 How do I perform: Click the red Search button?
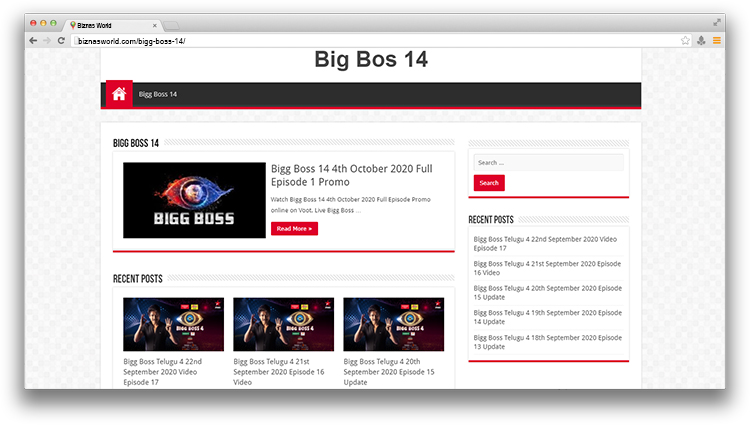coord(489,183)
